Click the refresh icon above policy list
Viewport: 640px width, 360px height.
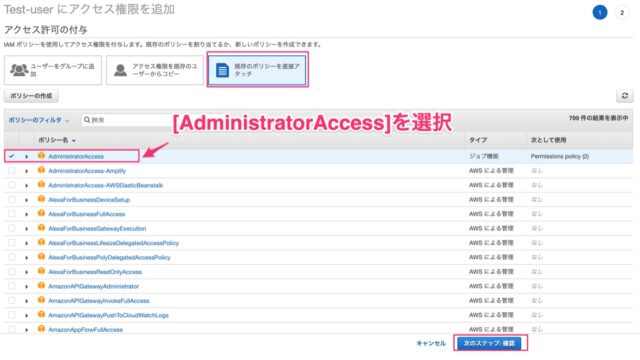(624, 96)
